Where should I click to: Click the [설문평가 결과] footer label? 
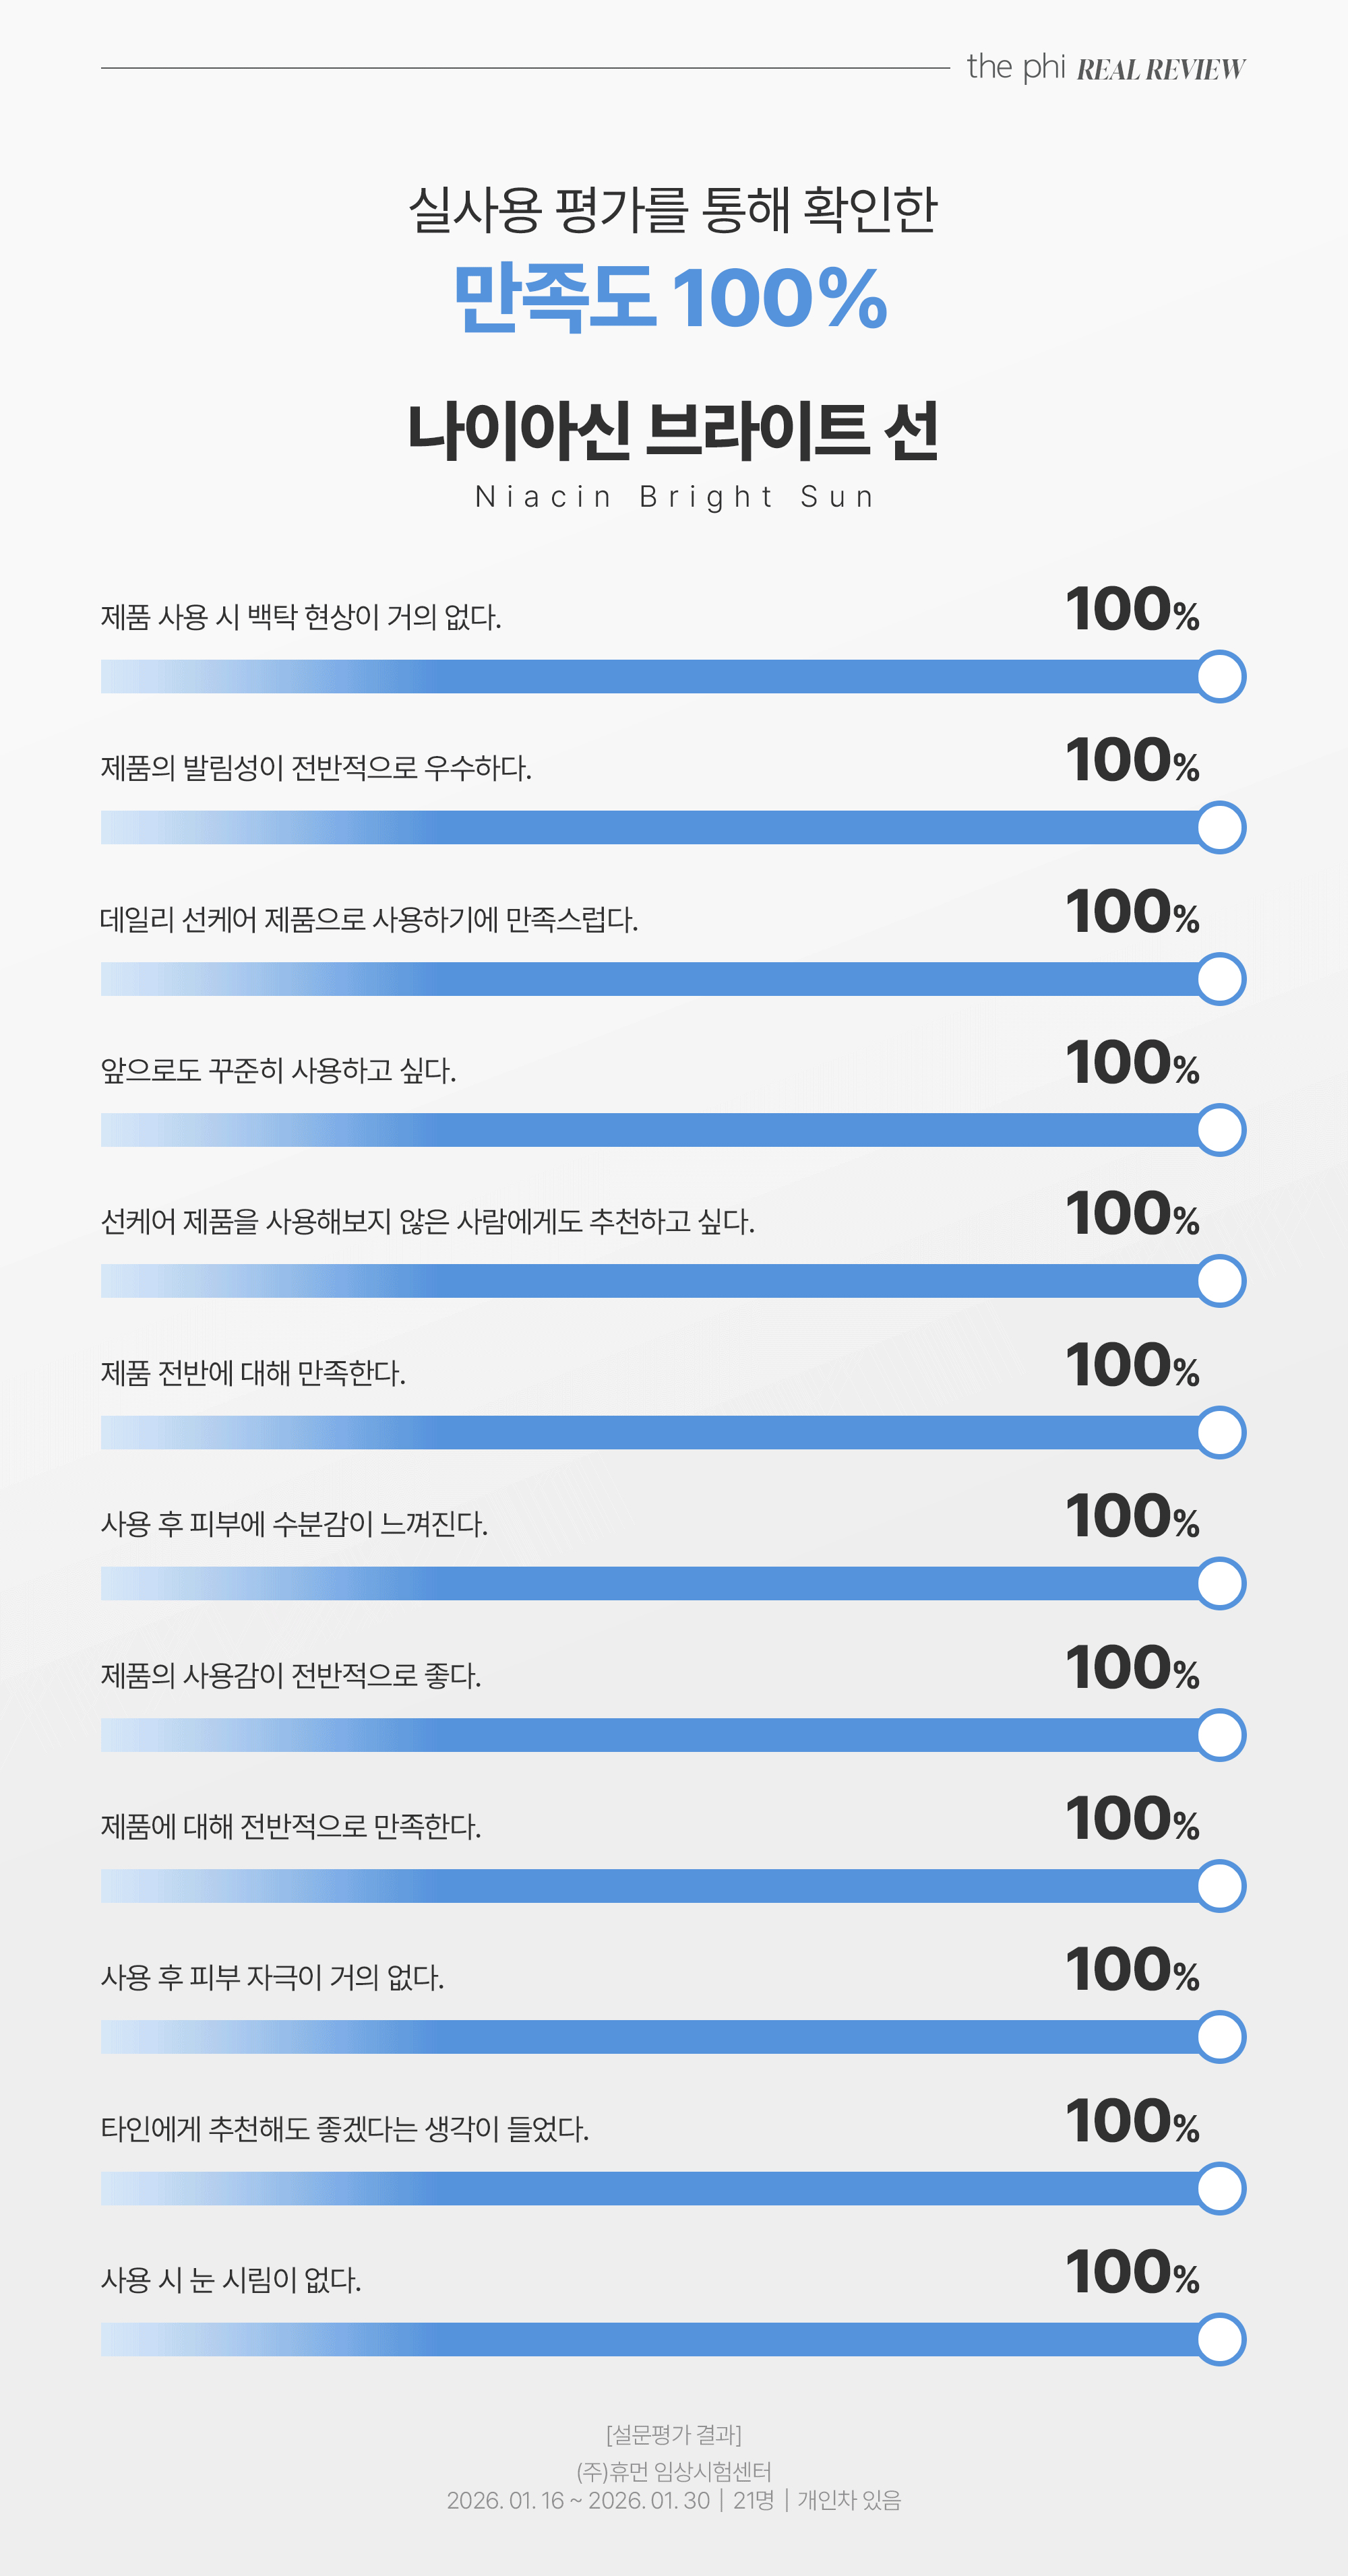click(x=674, y=2434)
